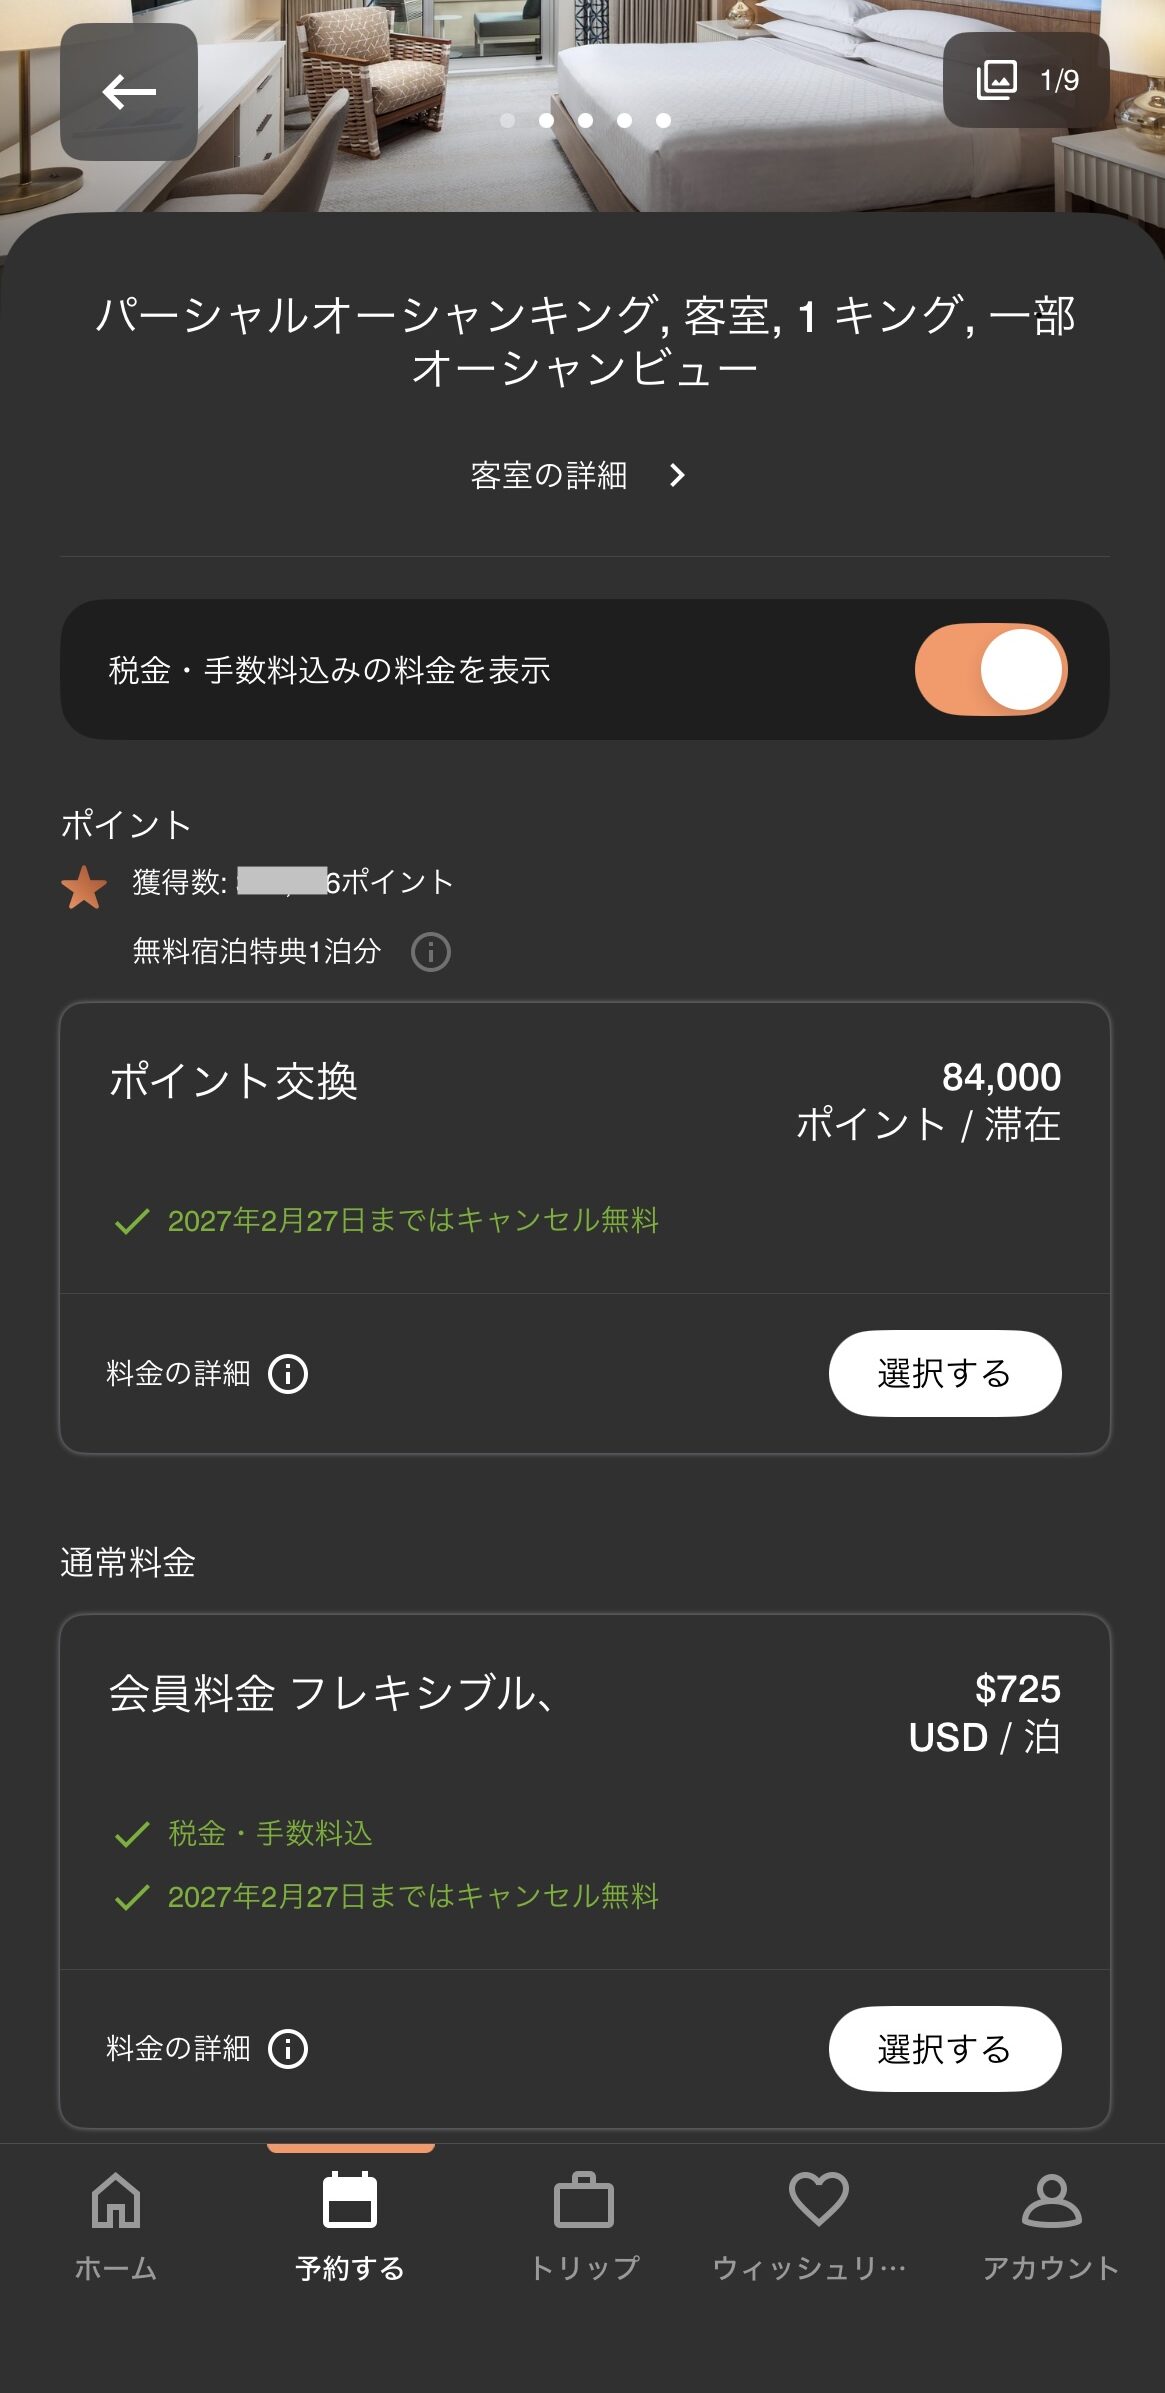This screenshot has height=2393, width=1165.
Task: Tap info icon in 会員料金 料金の詳細
Action: pyautogui.click(x=288, y=2049)
